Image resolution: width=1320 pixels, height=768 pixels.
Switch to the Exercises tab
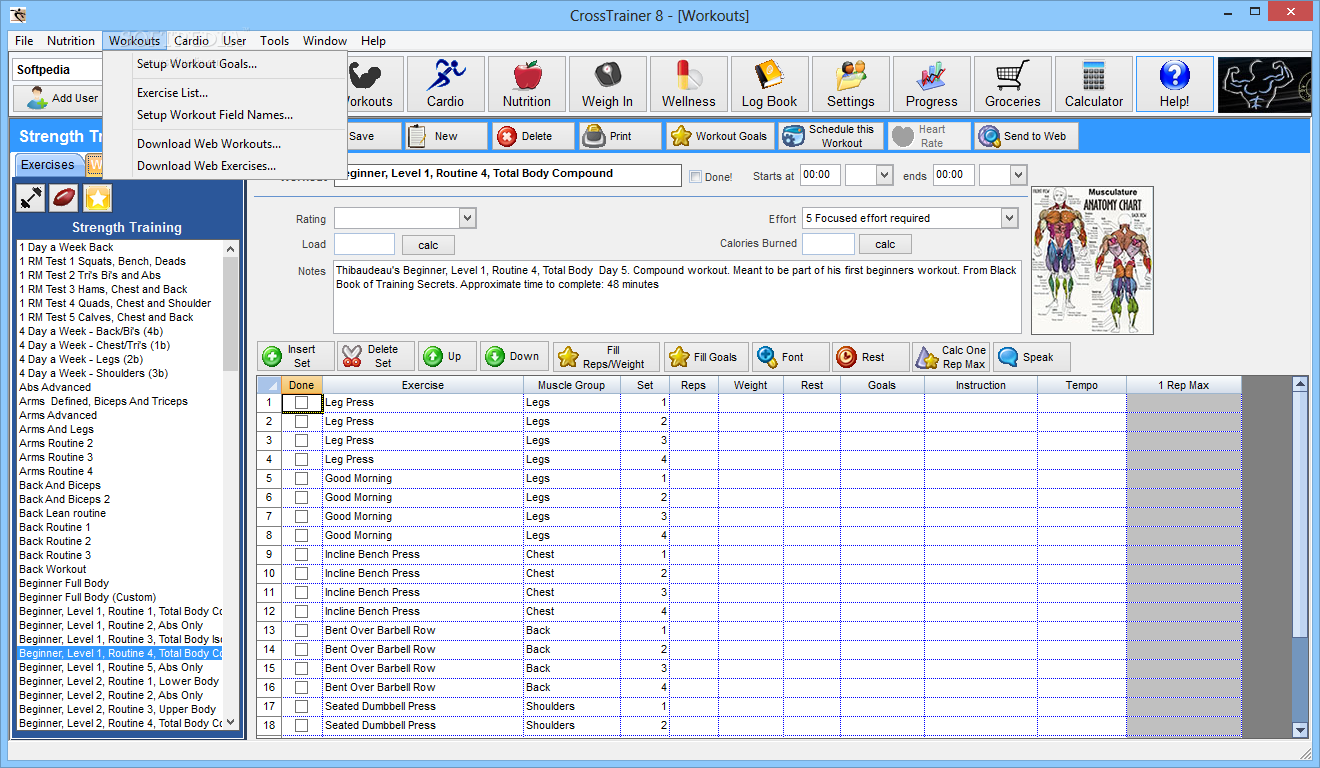47,165
